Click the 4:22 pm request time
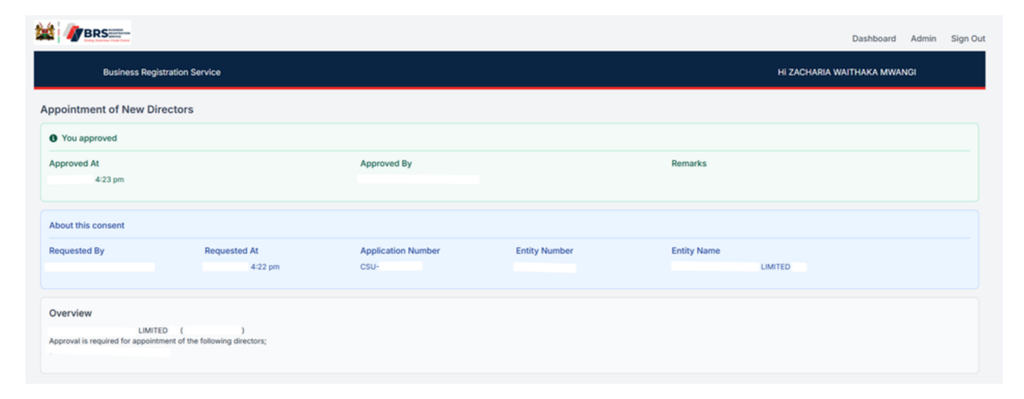This screenshot has height=399, width=1024. [265, 267]
